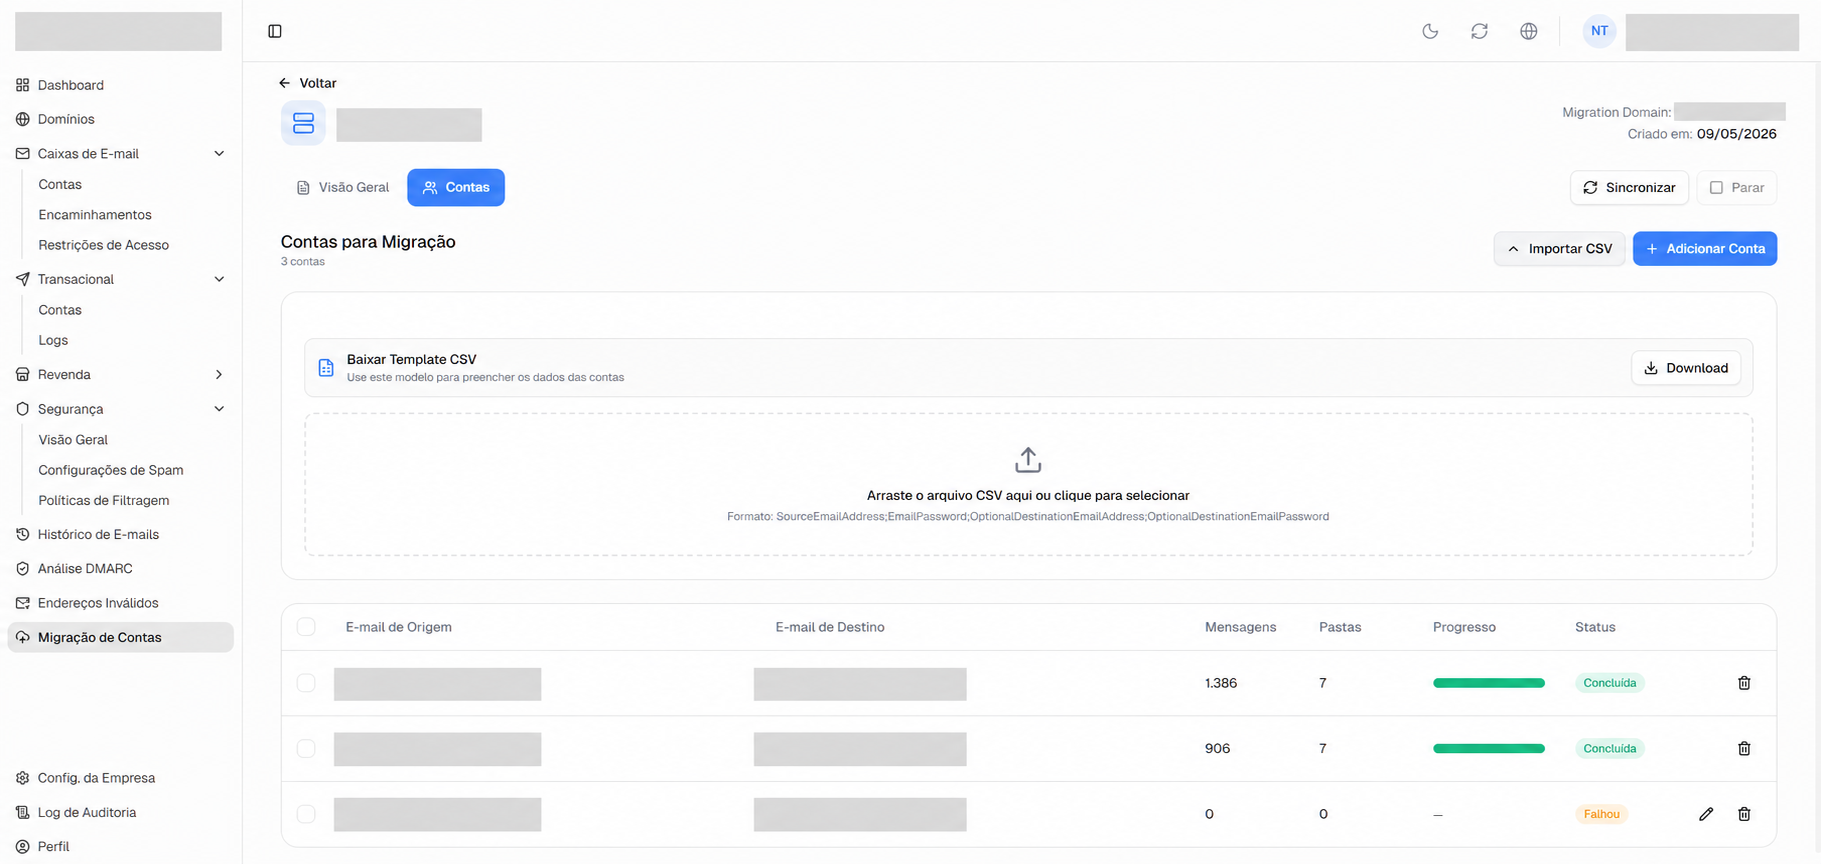Check the failed account row

pyautogui.click(x=306, y=814)
